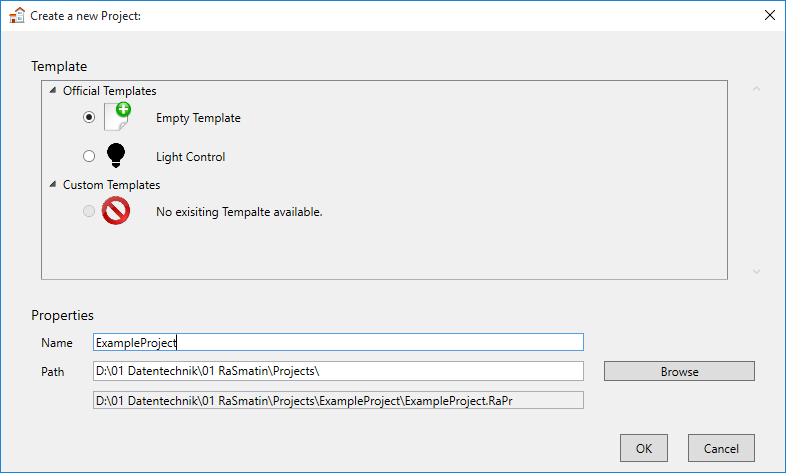
Task: Click the Light Control bulb icon
Action: tap(116, 155)
